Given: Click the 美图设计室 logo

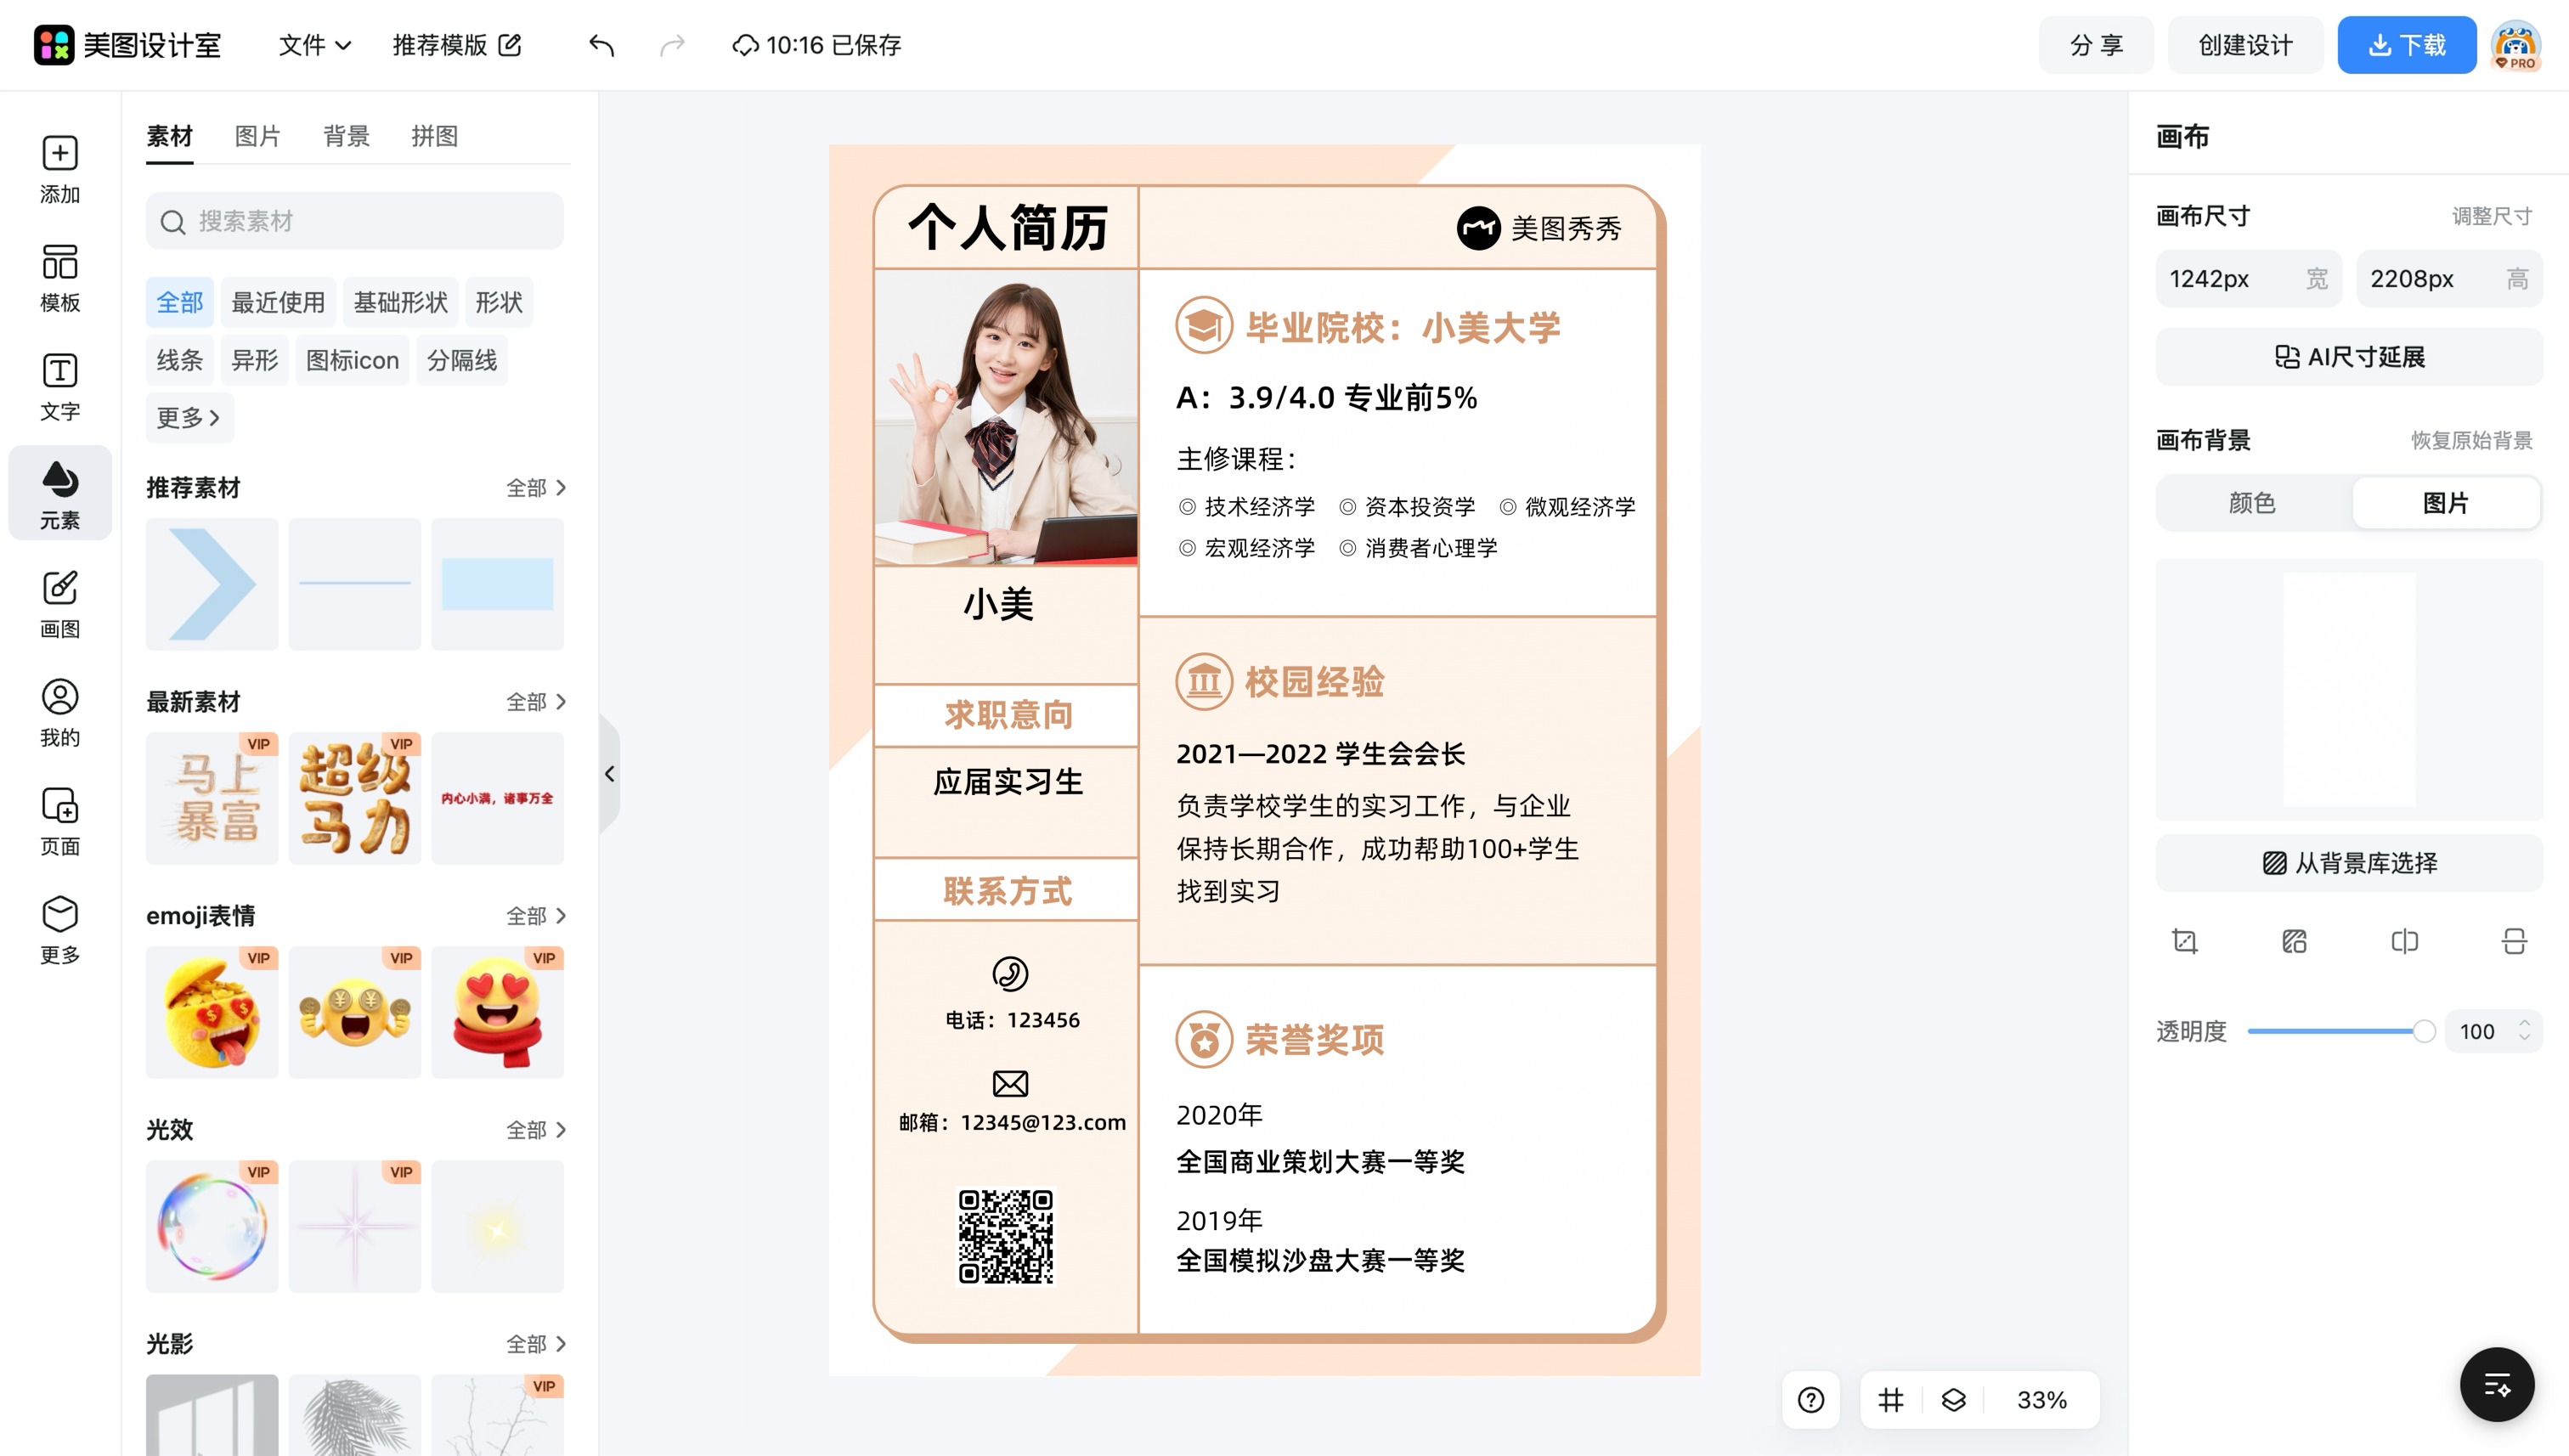Looking at the screenshot, I should [x=127, y=45].
